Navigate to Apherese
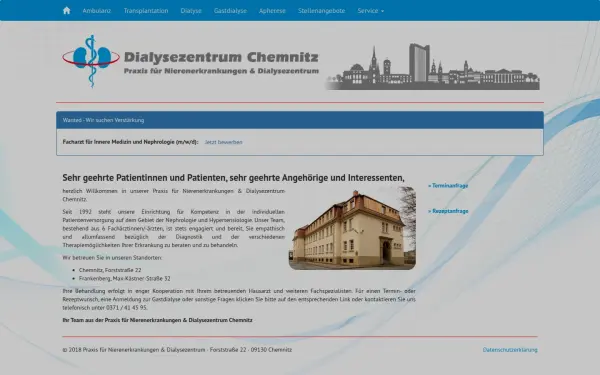Viewport: 600px width, 375px height. point(272,11)
